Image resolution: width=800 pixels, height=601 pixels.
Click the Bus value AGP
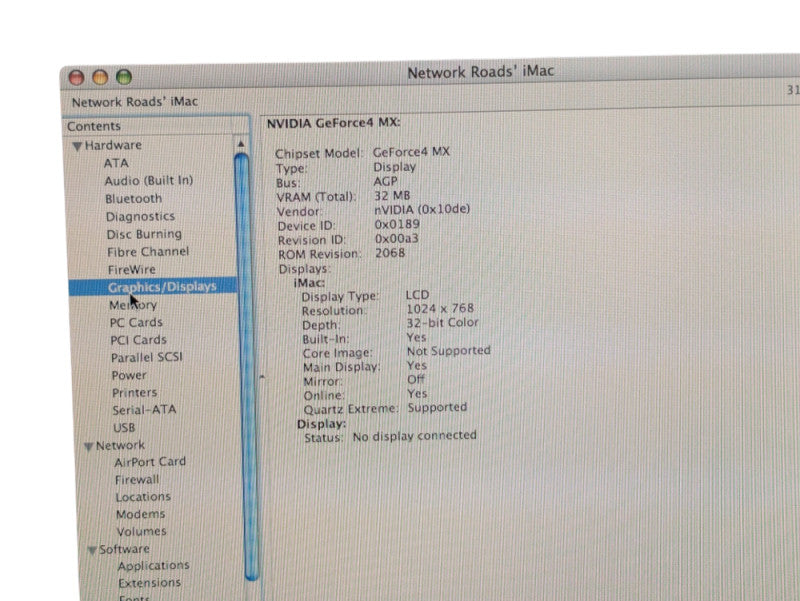point(385,182)
